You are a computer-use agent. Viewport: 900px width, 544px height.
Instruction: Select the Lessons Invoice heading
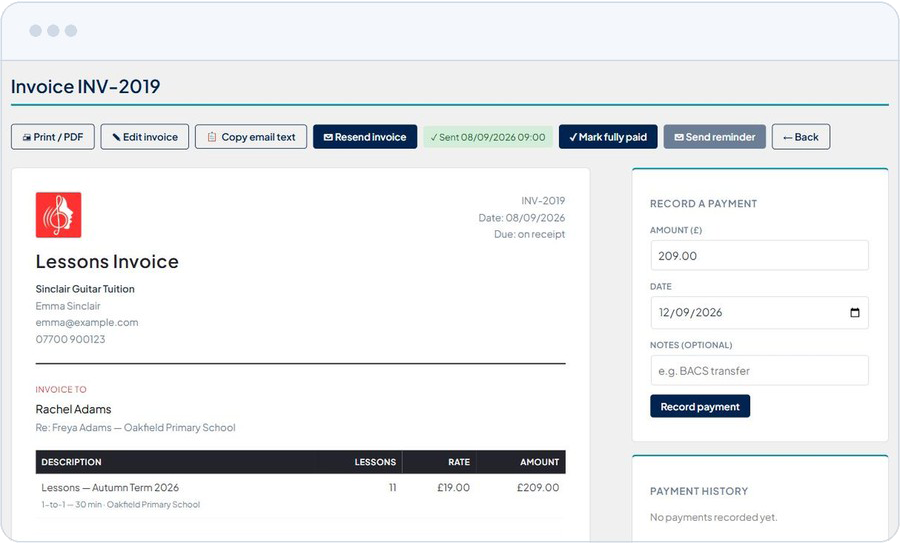pos(107,262)
